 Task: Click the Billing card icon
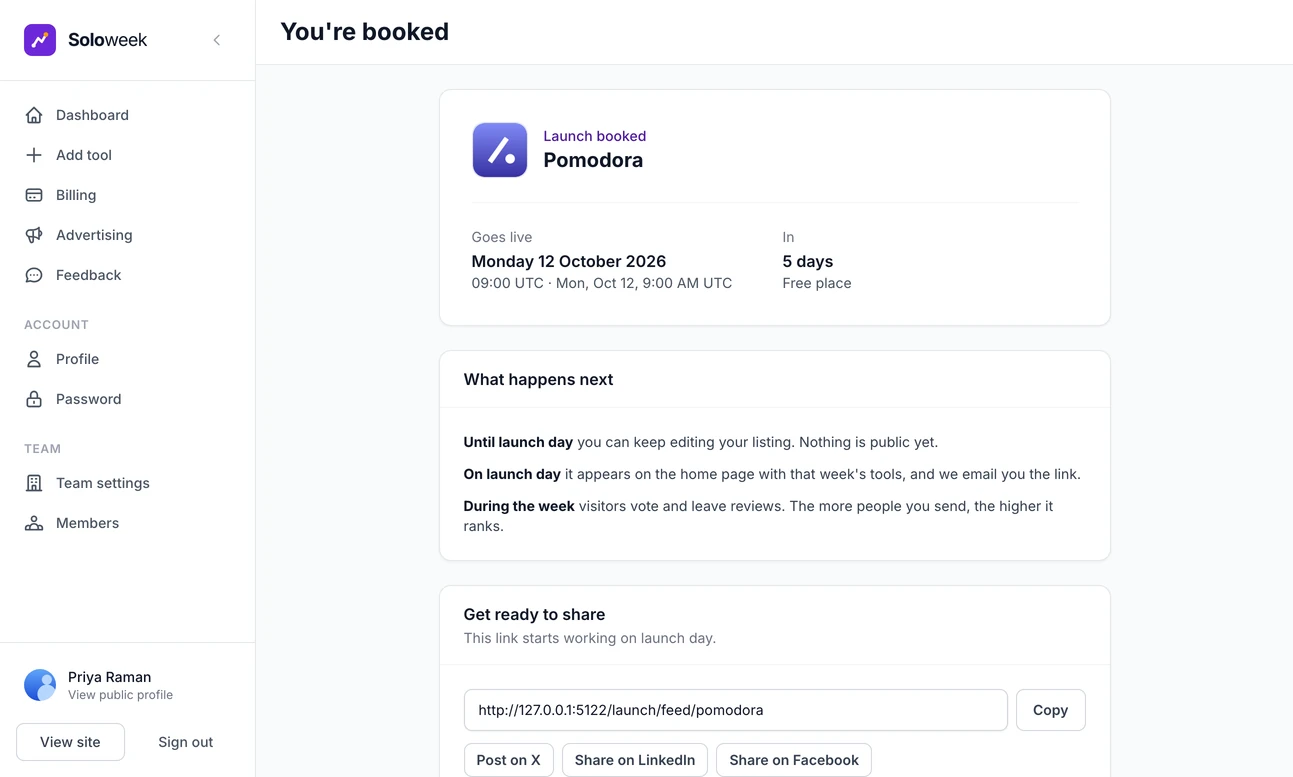tap(34, 195)
